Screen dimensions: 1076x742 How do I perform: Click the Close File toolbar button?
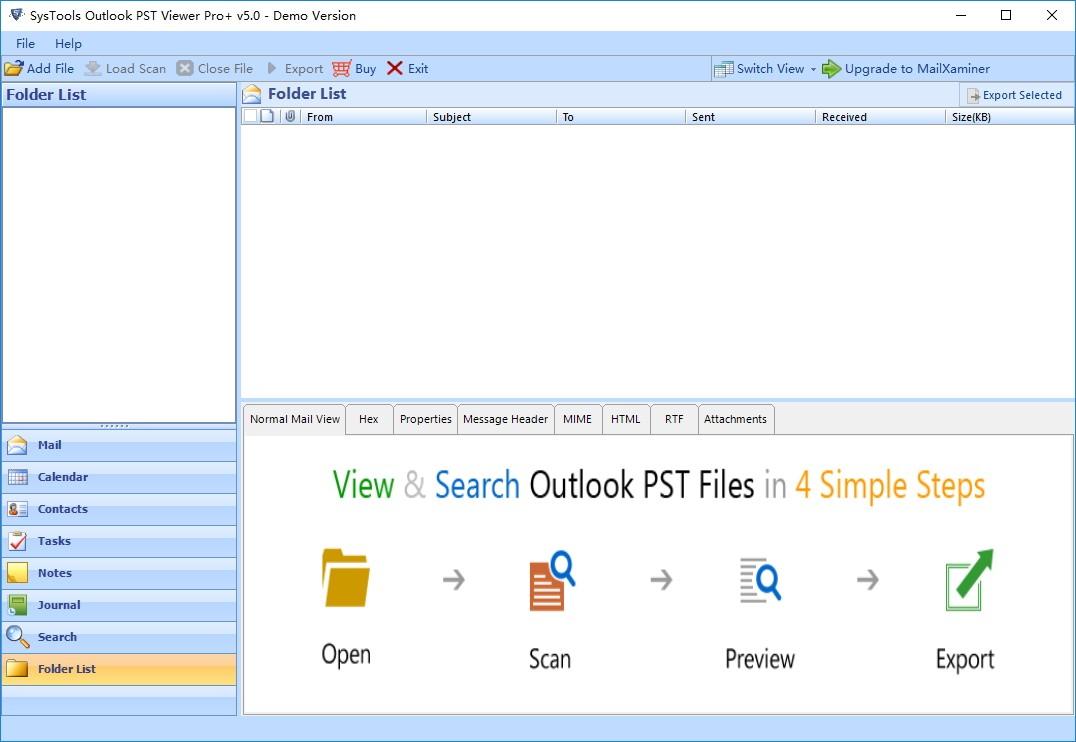pos(215,69)
